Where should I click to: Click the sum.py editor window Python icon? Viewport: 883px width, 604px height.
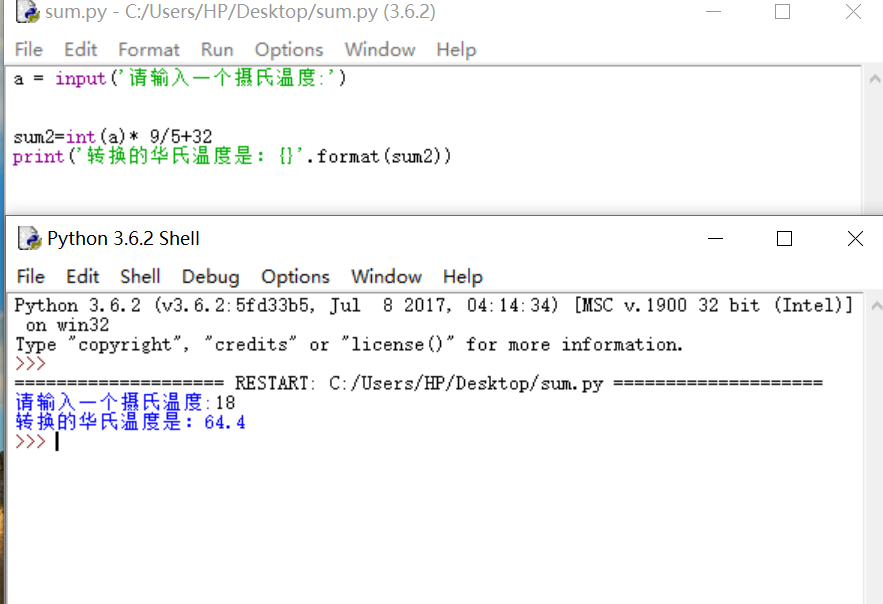click(28, 11)
